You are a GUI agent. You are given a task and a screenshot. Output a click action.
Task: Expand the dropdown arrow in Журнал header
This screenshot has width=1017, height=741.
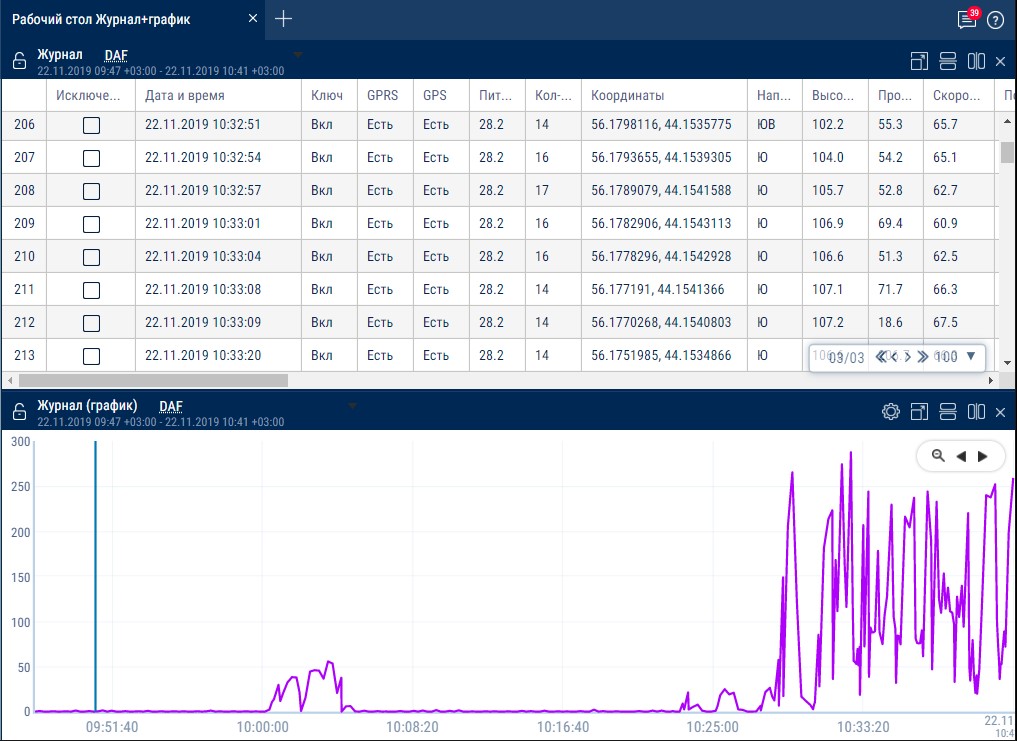(298, 55)
